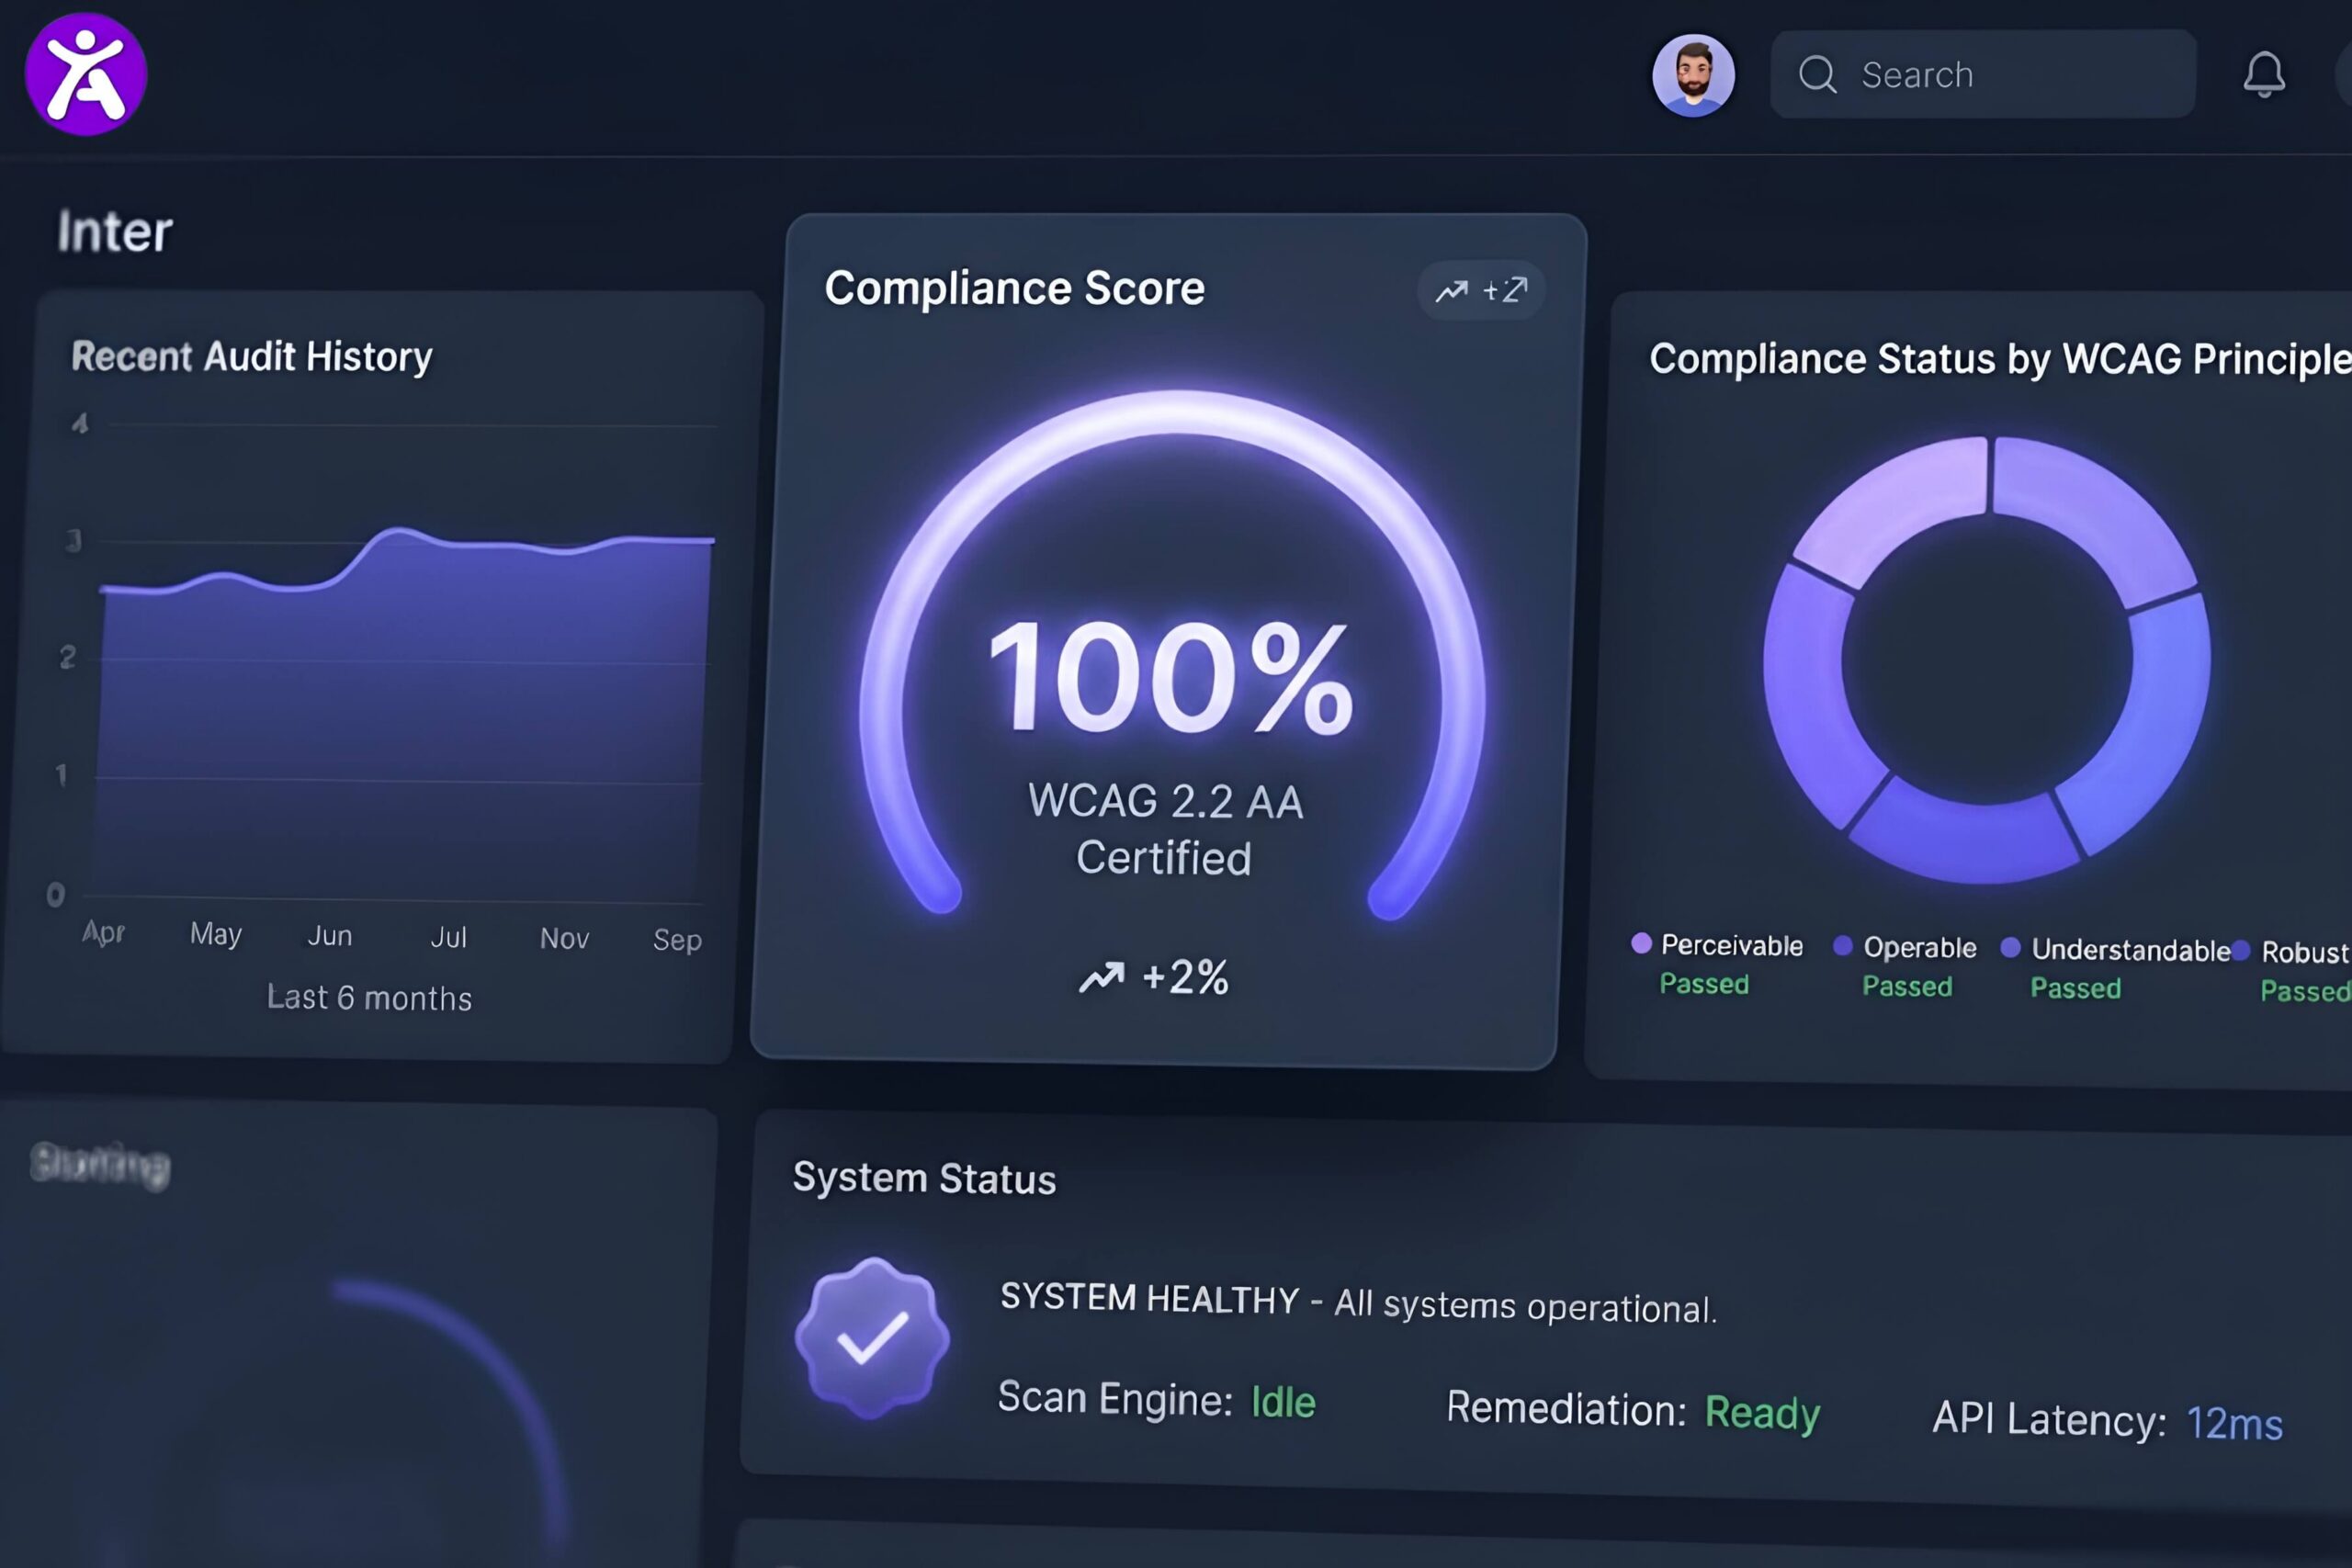This screenshot has height=1568, width=2352.
Task: Click Passed status under Operable
Action: click(1907, 986)
